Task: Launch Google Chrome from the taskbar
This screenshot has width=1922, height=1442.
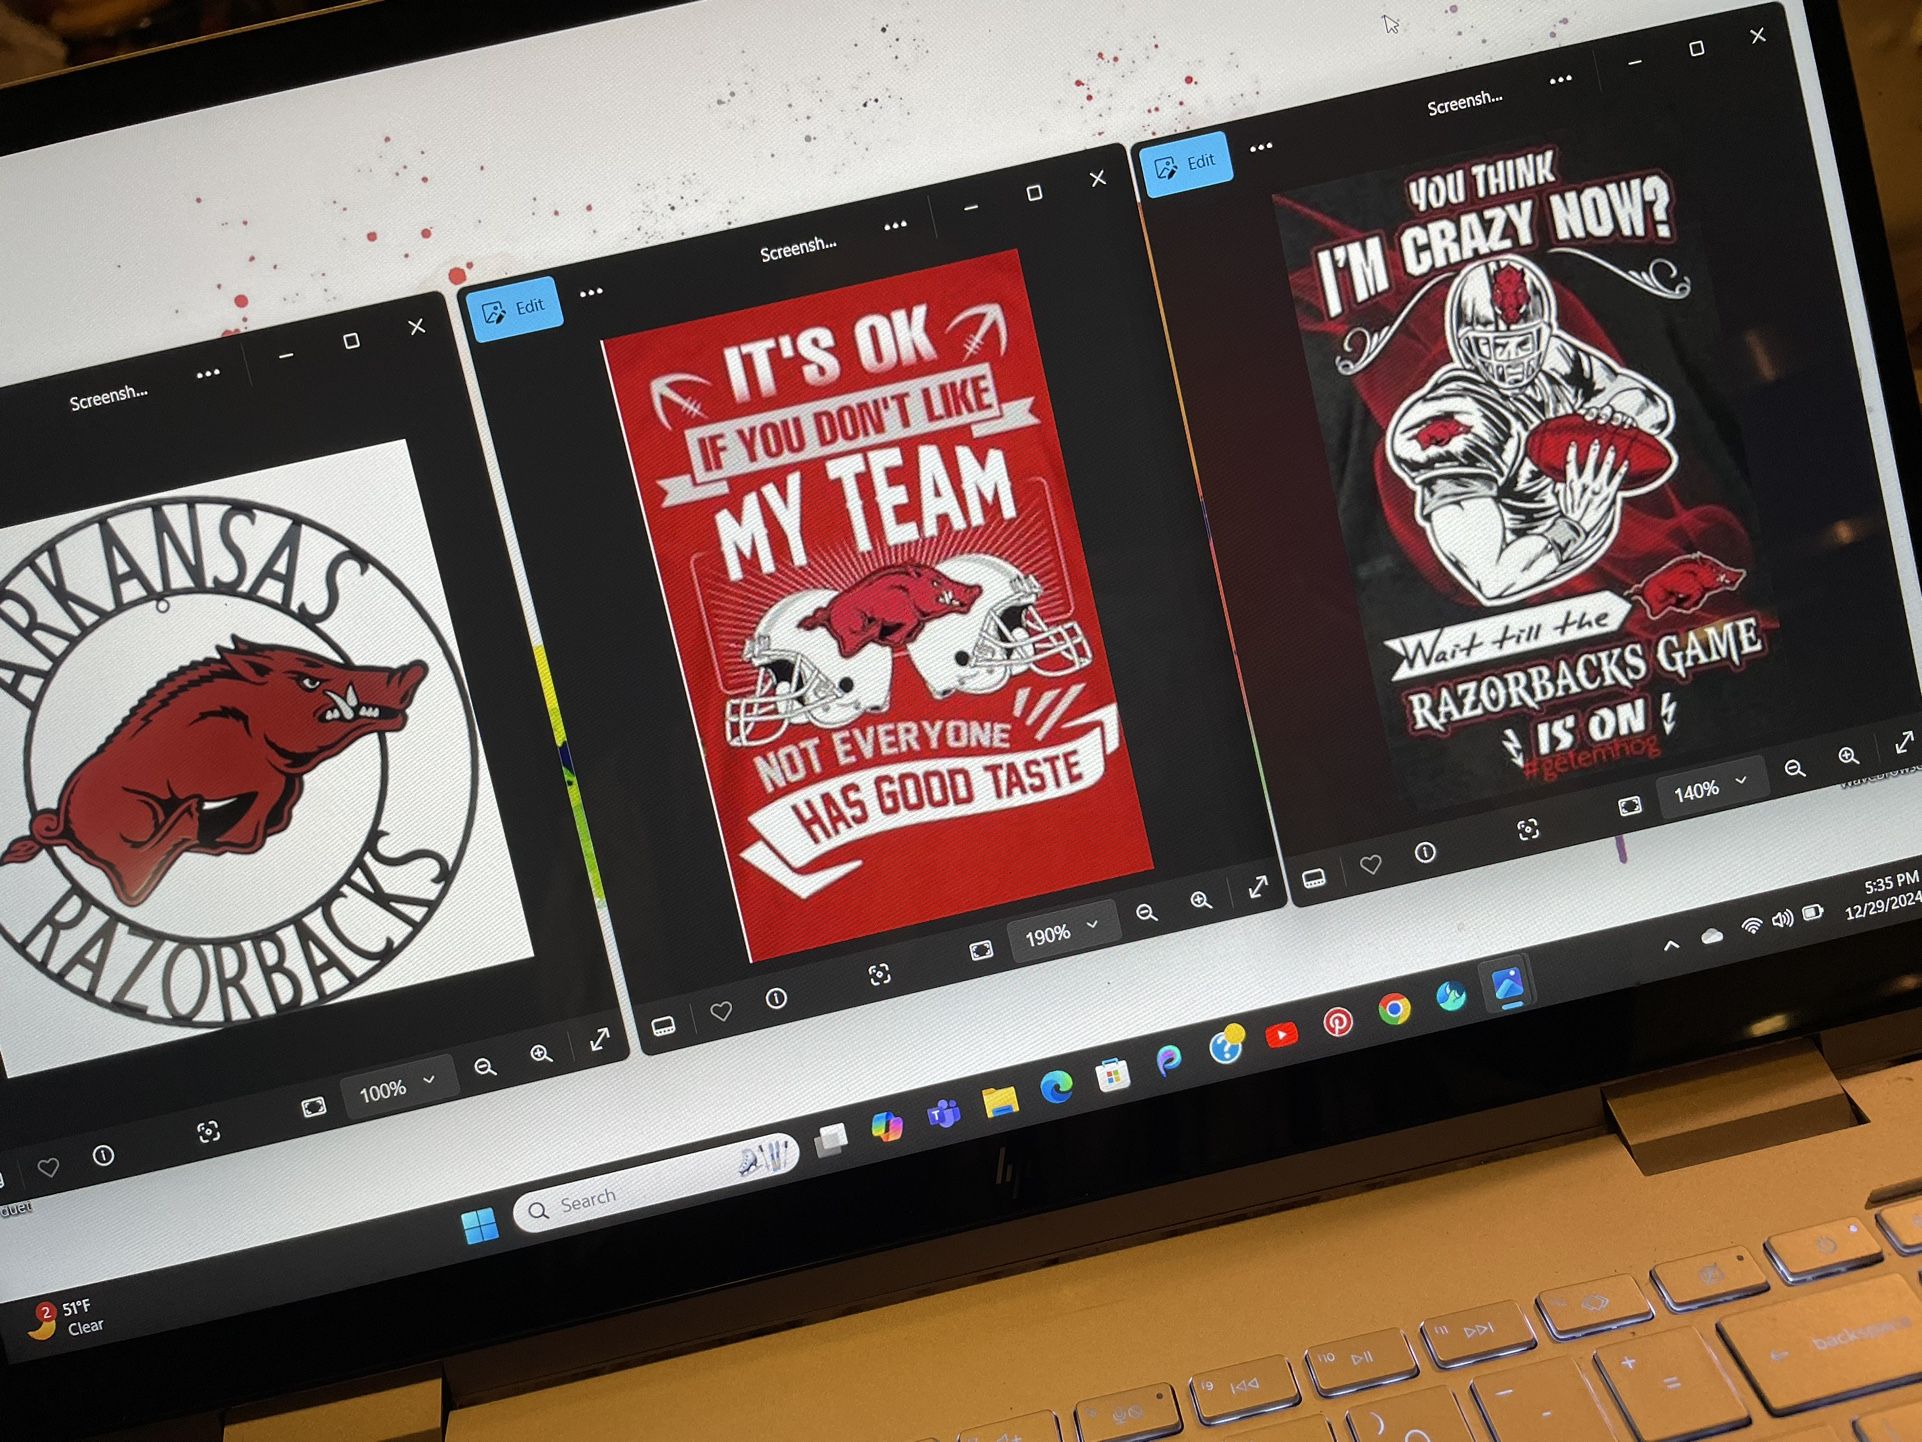Action: click(1394, 1009)
